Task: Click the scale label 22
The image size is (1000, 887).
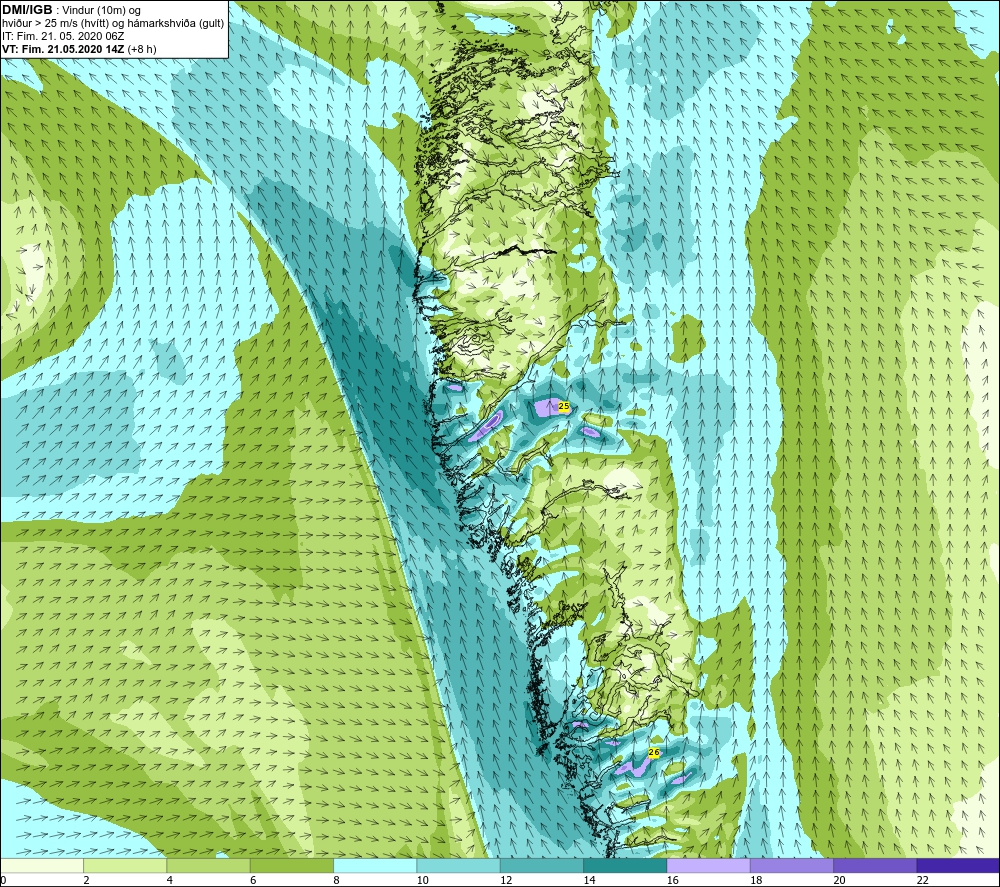Action: pyautogui.click(x=923, y=880)
